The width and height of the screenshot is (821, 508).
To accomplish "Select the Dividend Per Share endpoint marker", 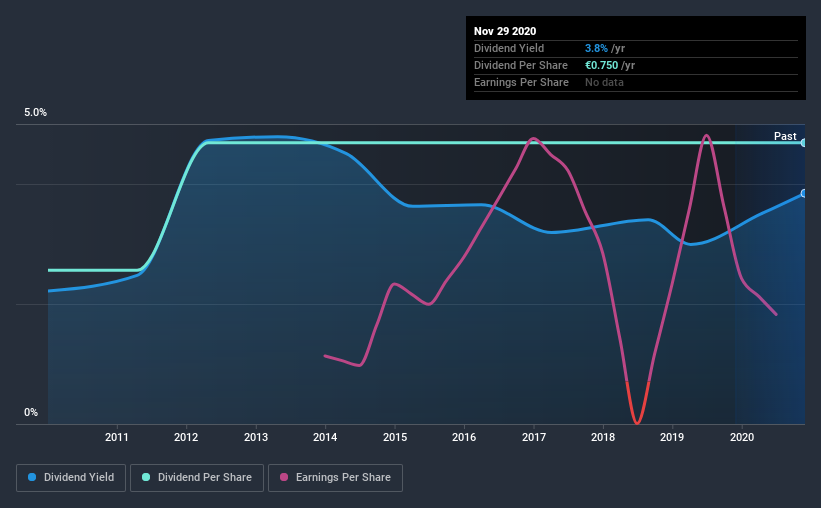I will tap(803, 142).
